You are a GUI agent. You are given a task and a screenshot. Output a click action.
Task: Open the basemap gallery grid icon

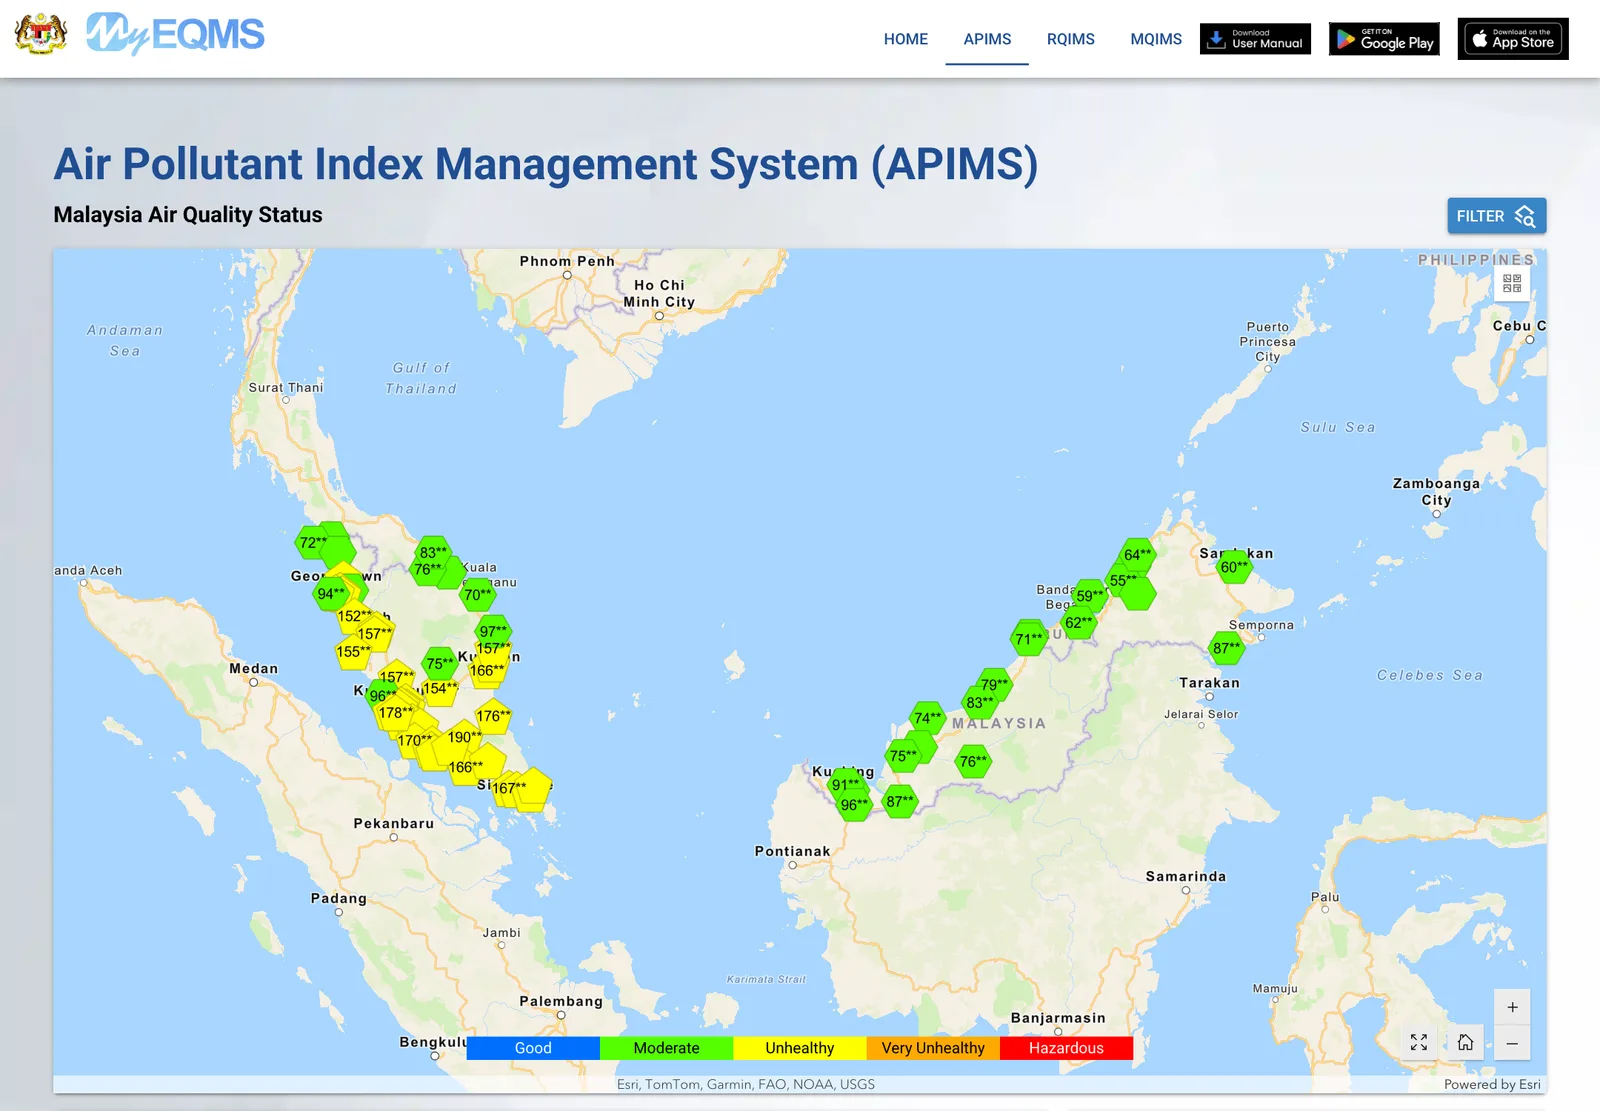coord(1512,284)
